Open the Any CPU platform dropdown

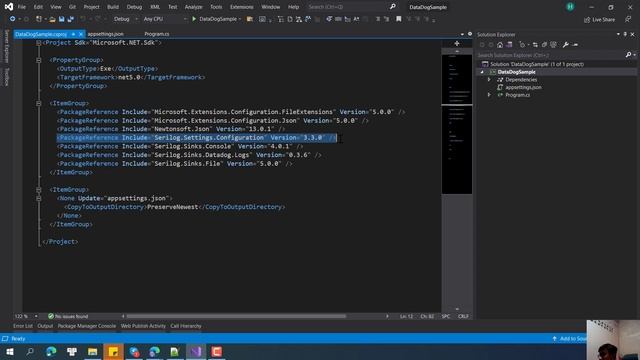pyautogui.click(x=165, y=19)
